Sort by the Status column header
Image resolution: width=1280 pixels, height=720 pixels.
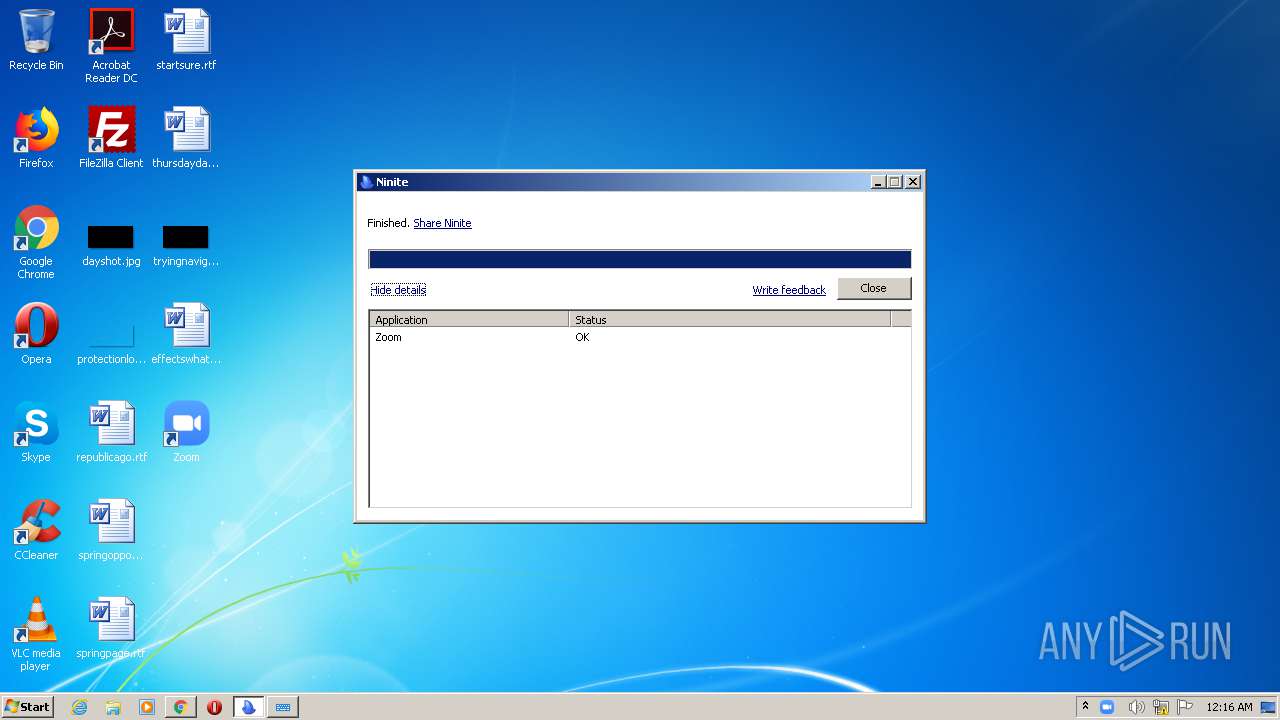[x=730, y=320]
